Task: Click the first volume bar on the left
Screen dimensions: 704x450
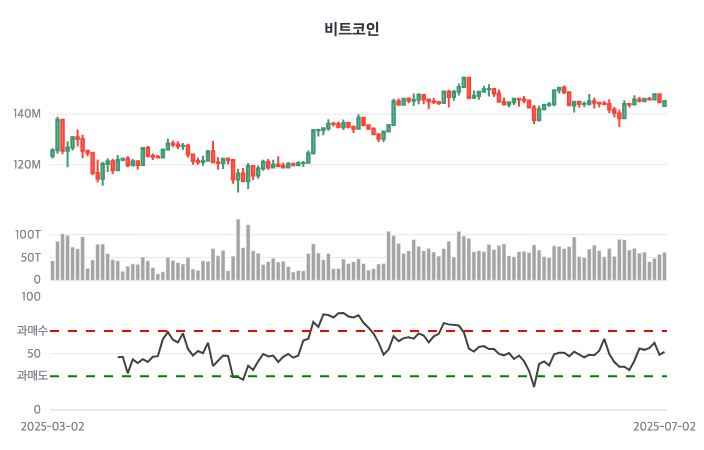Action: point(53,270)
